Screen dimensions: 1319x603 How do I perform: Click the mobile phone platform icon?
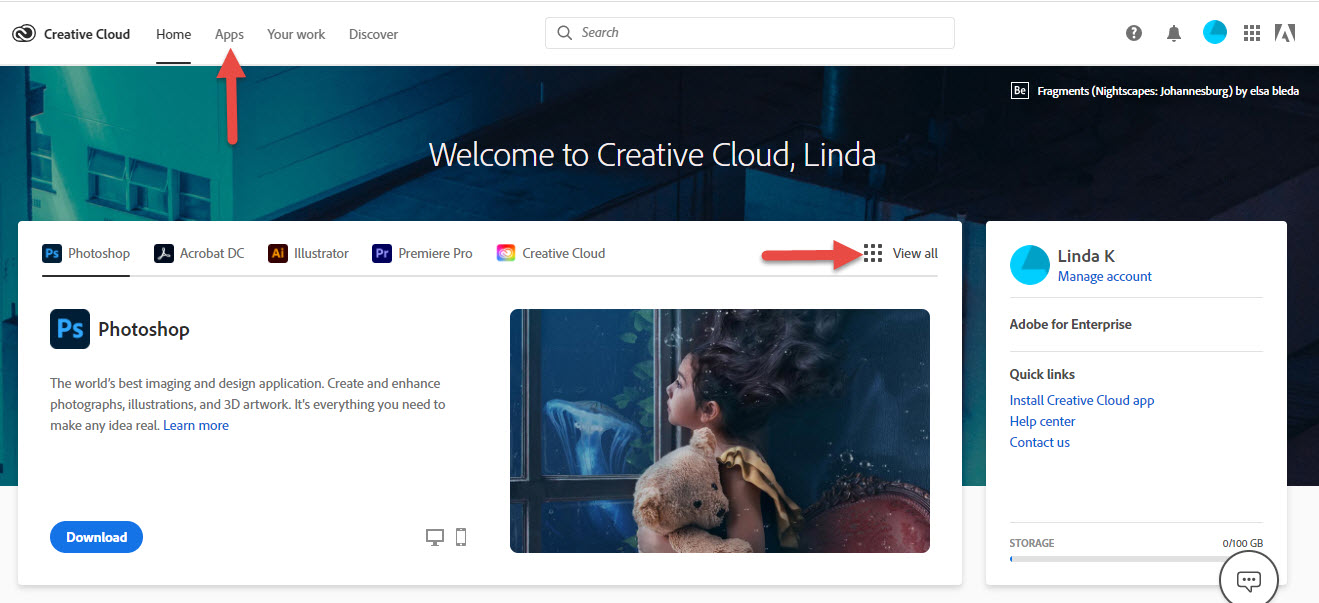[461, 537]
